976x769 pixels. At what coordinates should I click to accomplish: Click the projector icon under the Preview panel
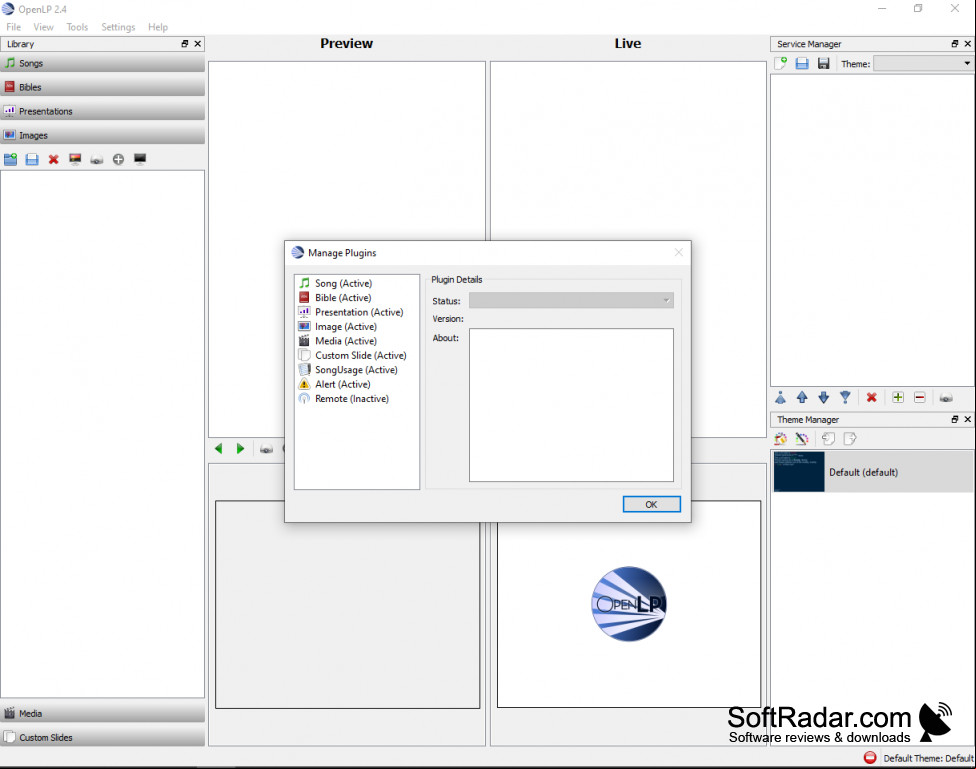tap(266, 449)
